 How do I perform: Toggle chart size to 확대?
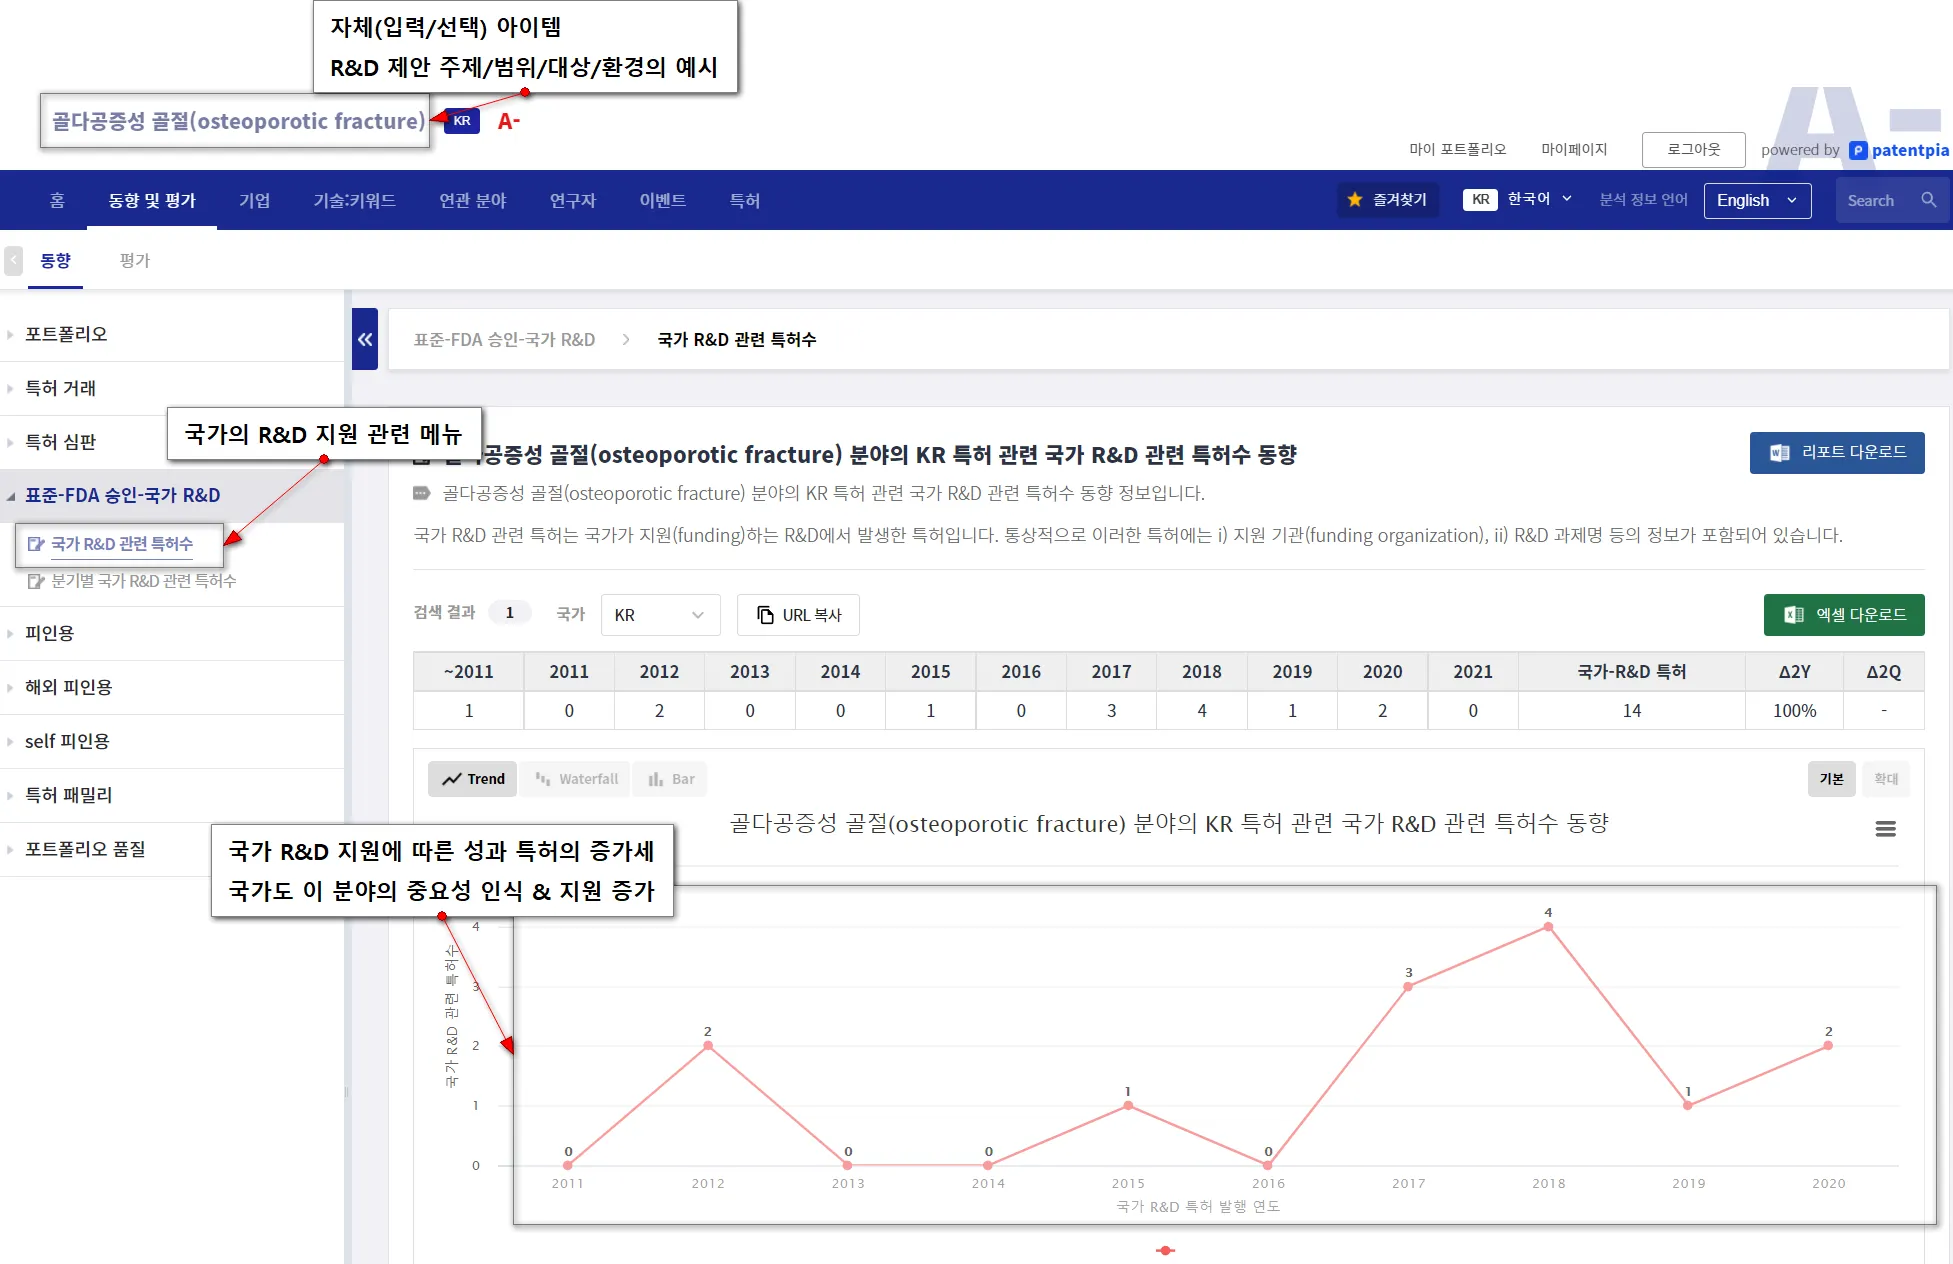pos(1885,779)
